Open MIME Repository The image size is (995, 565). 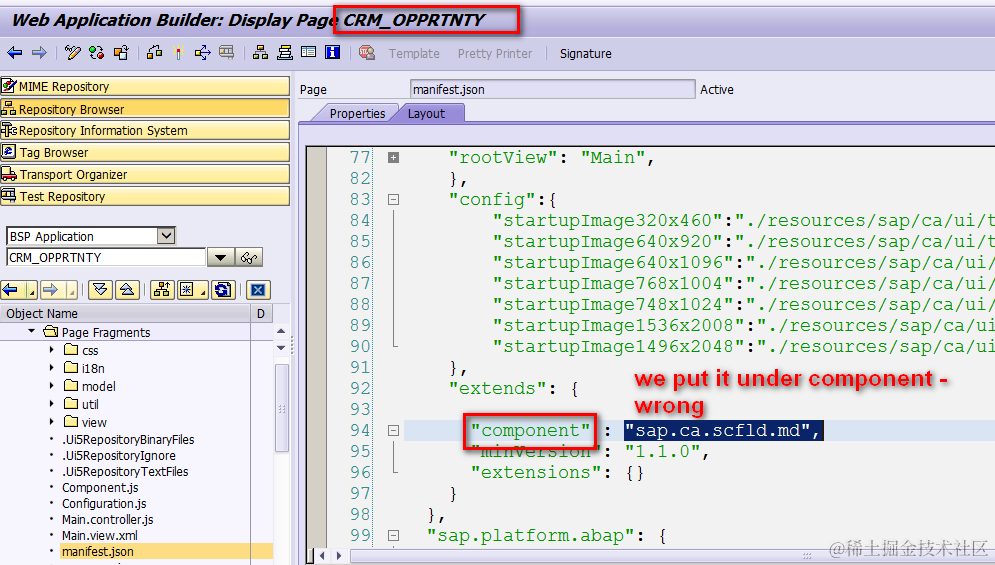pyautogui.click(x=145, y=86)
